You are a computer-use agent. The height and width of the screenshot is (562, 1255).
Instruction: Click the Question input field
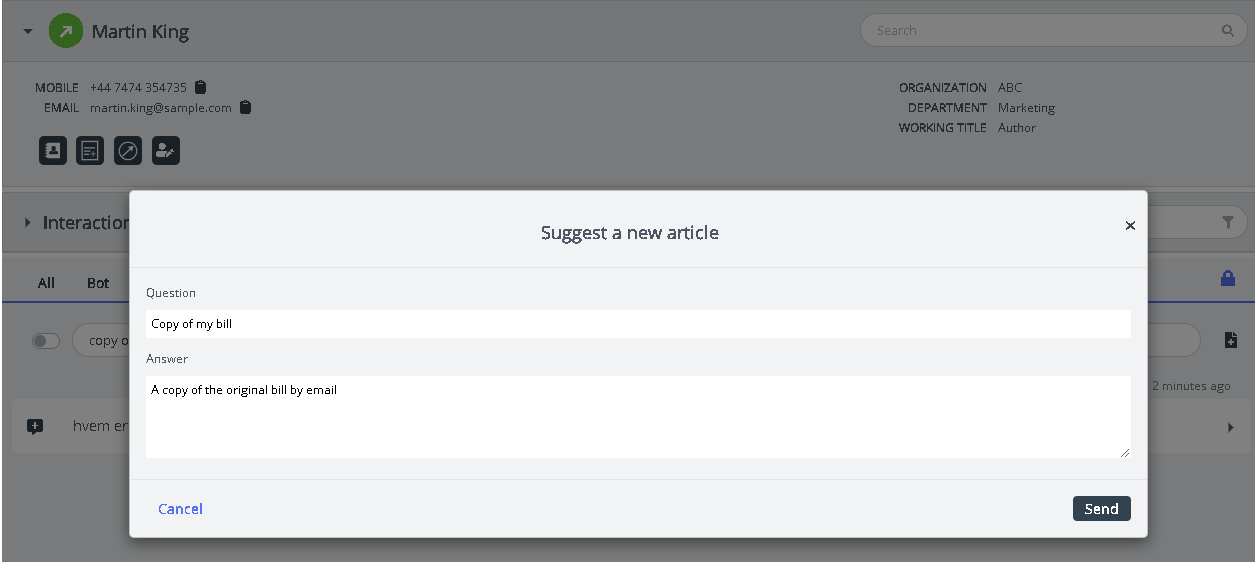click(x=638, y=324)
